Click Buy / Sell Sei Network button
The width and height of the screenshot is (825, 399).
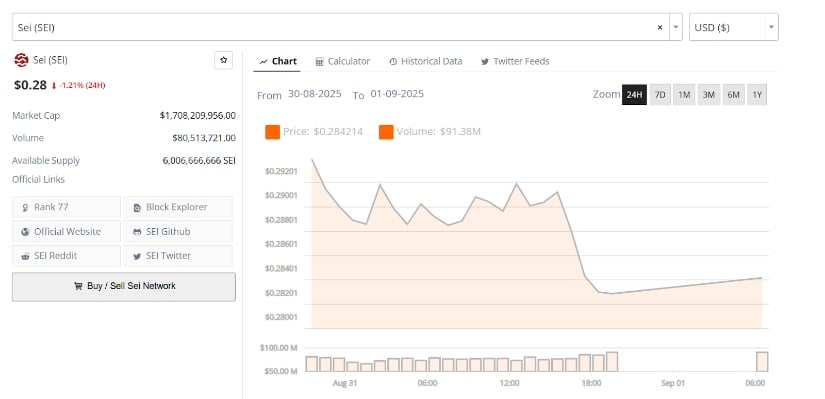(x=124, y=286)
